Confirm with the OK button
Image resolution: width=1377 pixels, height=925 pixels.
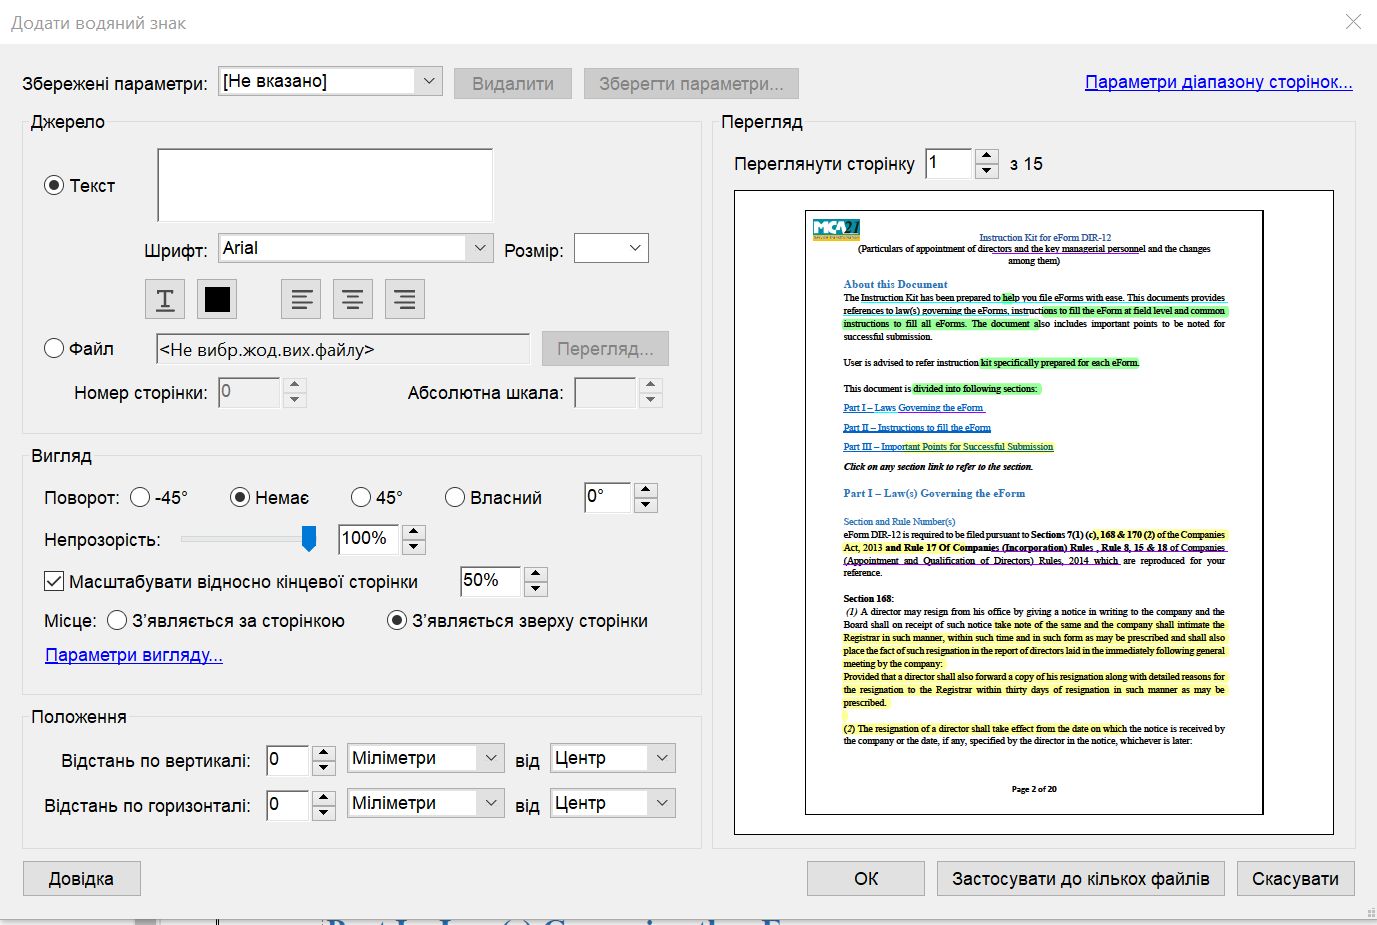pos(866,879)
